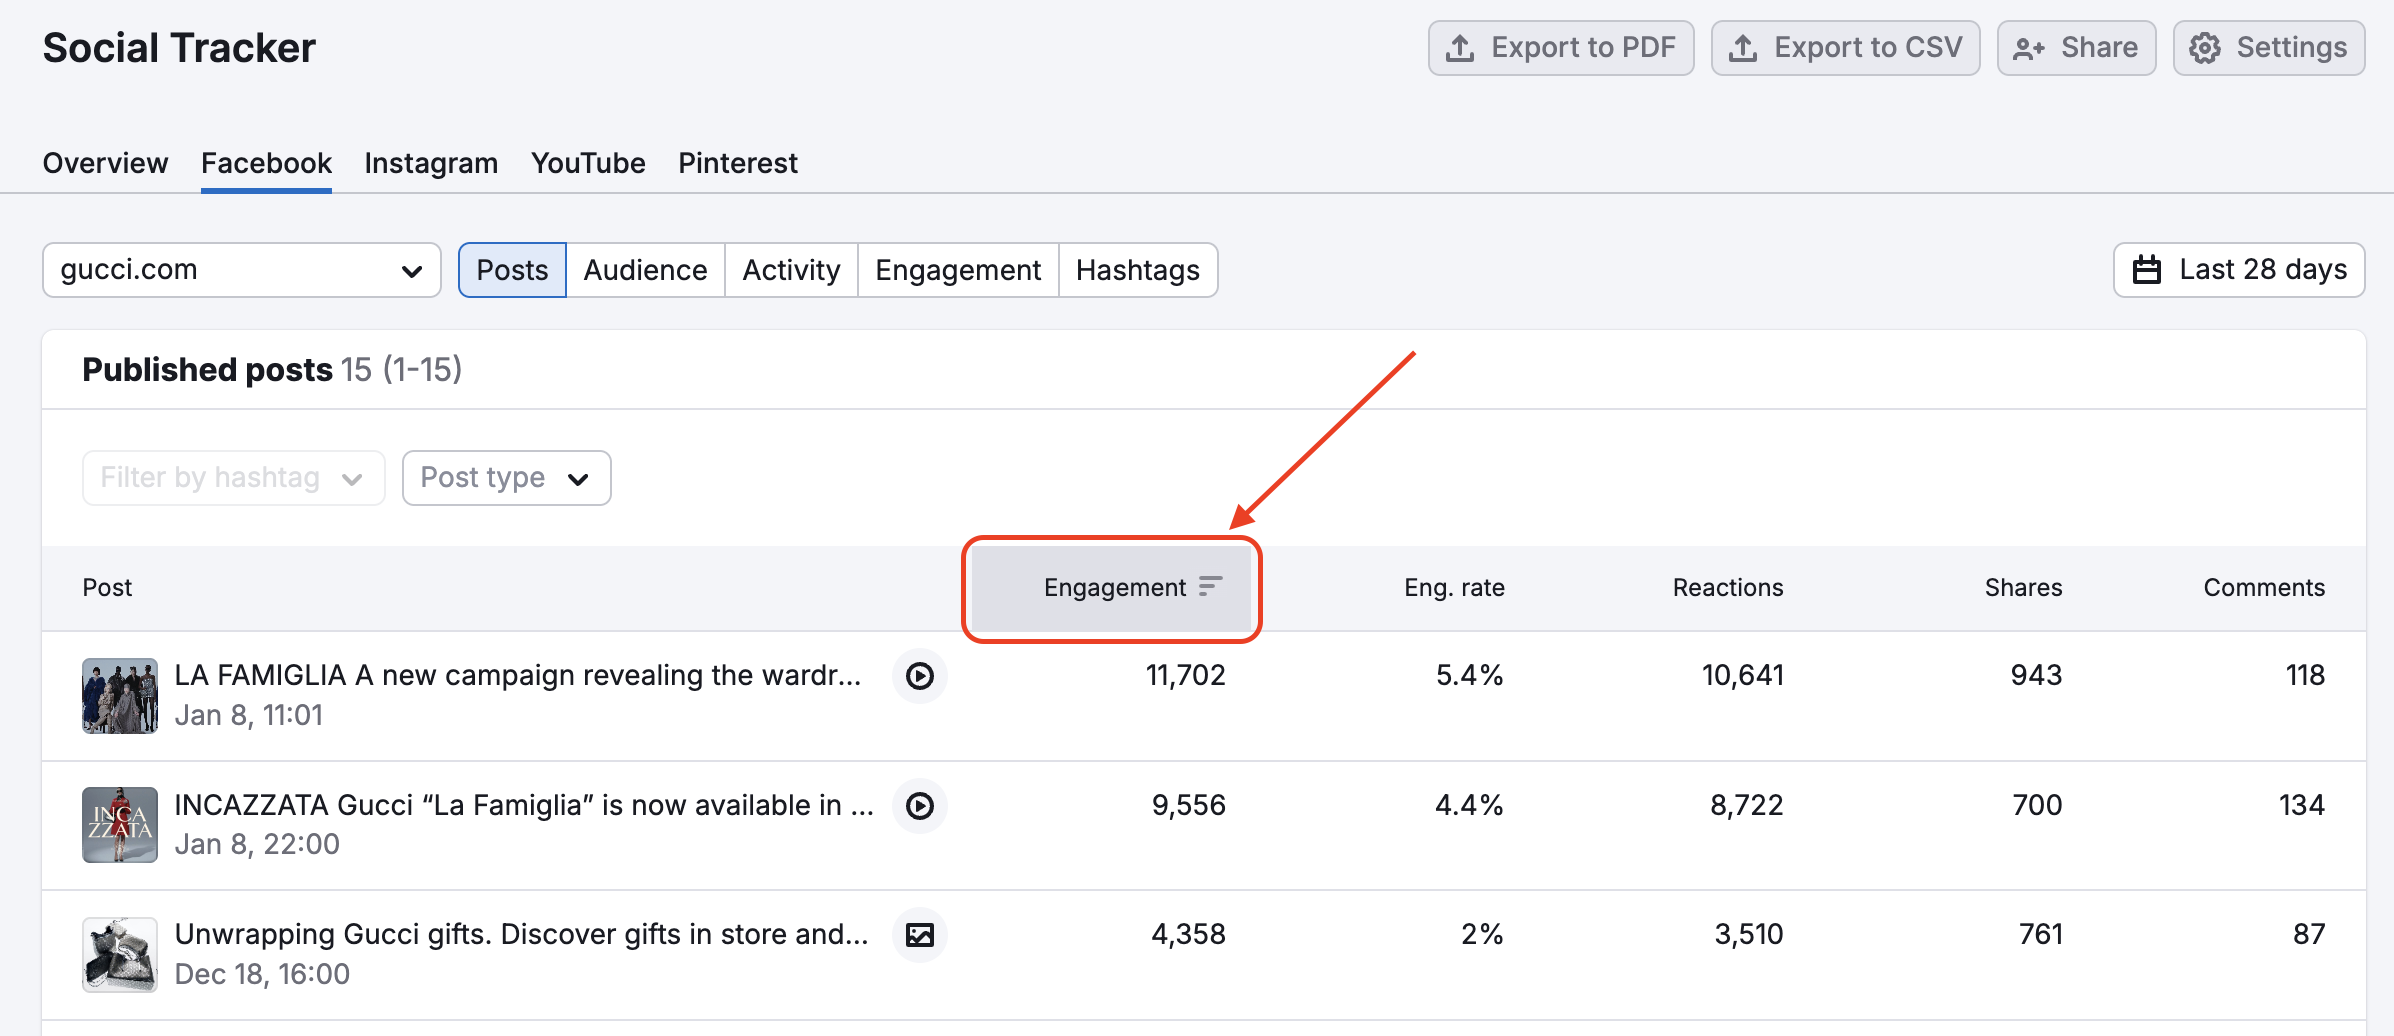The width and height of the screenshot is (2394, 1036).
Task: Open the Post type dropdown
Action: click(x=505, y=477)
